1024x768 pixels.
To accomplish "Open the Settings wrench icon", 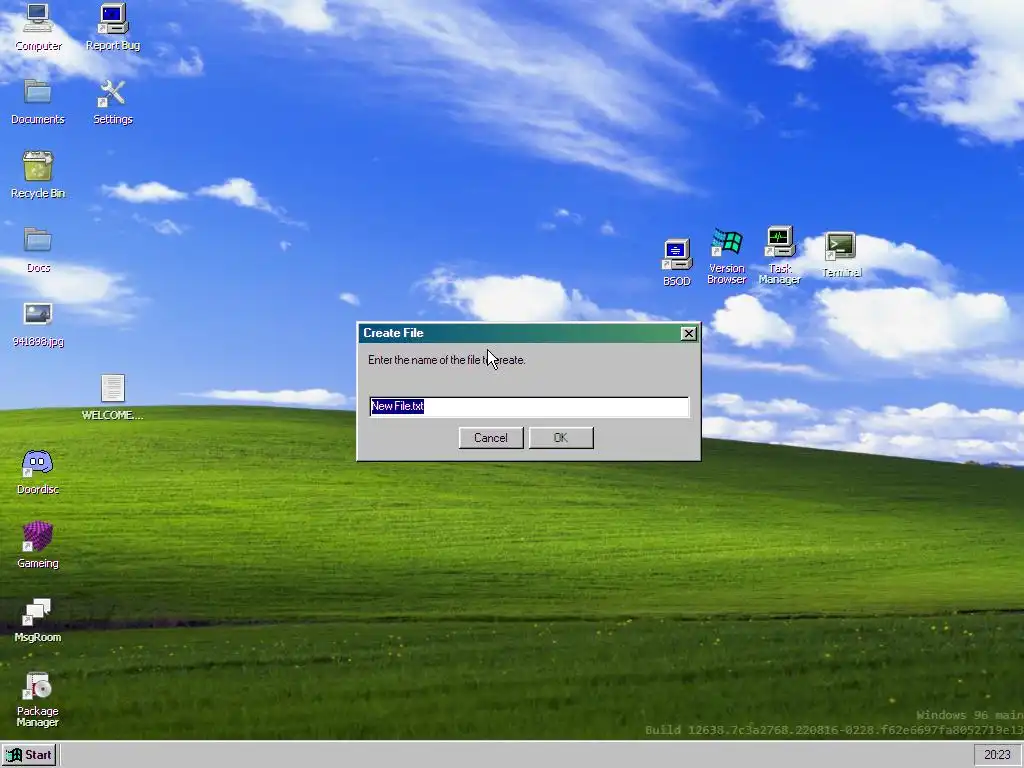I will 113,101.
